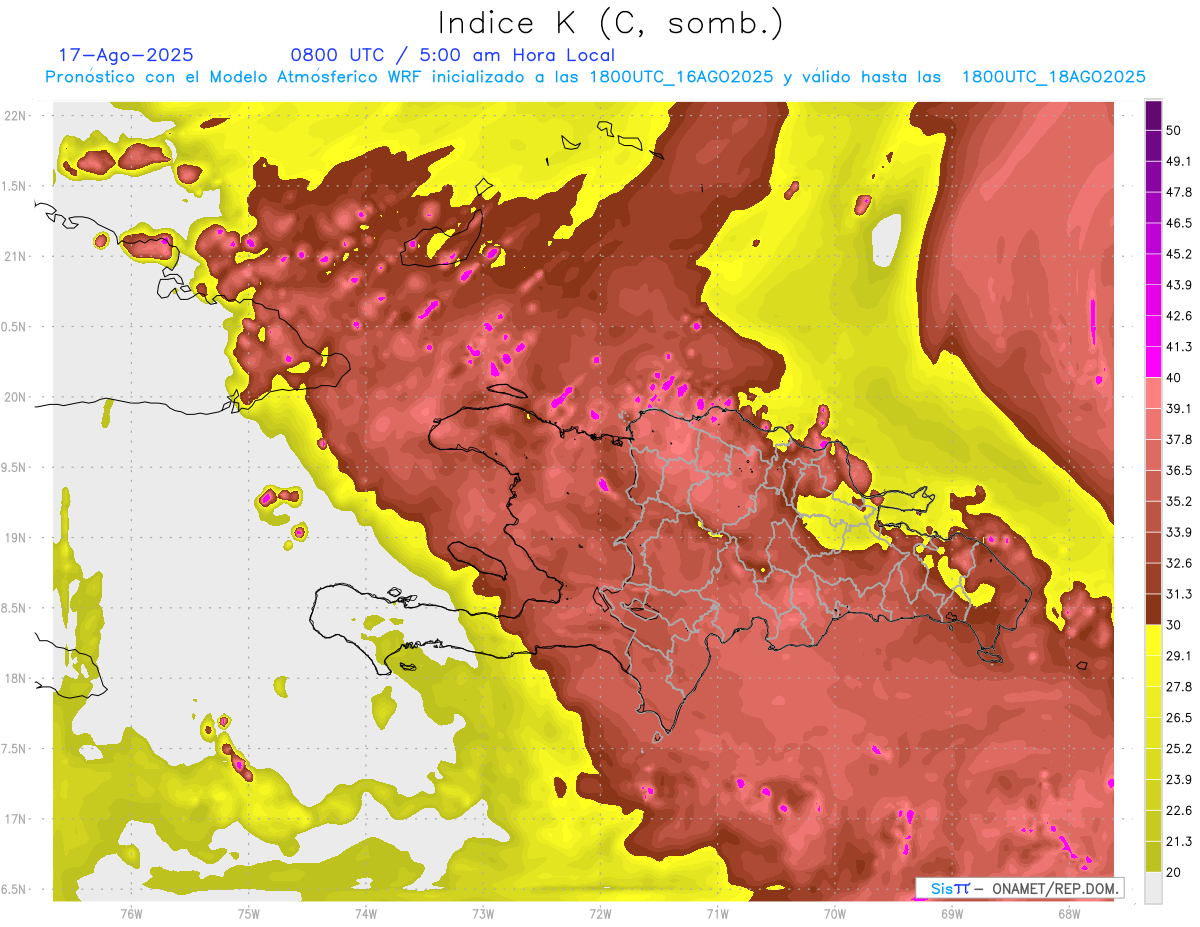Click the '1800UTC_16AGO2025' initialization time text
This screenshot has width=1200, height=927.
click(x=682, y=77)
